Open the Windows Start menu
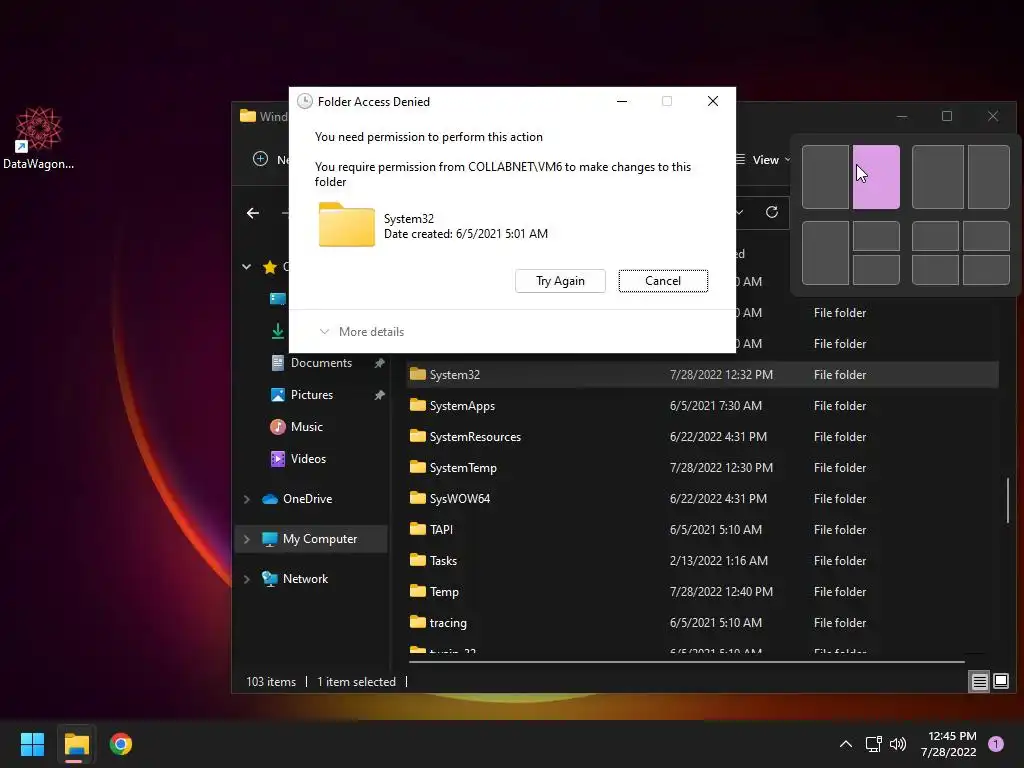 pos(32,744)
